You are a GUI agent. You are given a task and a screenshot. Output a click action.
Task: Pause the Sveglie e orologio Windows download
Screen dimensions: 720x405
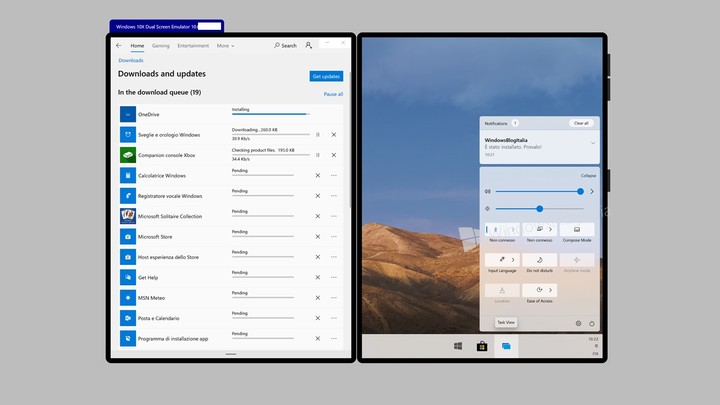click(x=318, y=134)
